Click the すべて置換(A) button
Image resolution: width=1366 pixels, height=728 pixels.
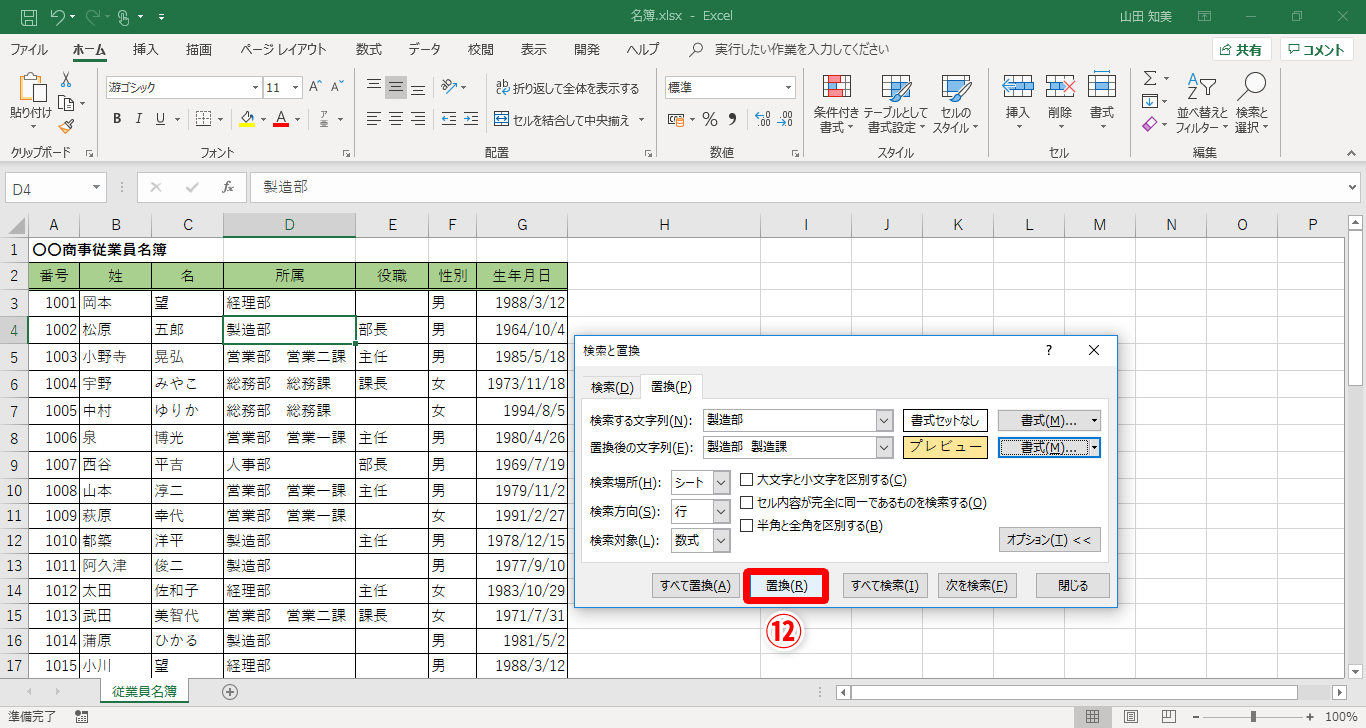click(x=694, y=585)
